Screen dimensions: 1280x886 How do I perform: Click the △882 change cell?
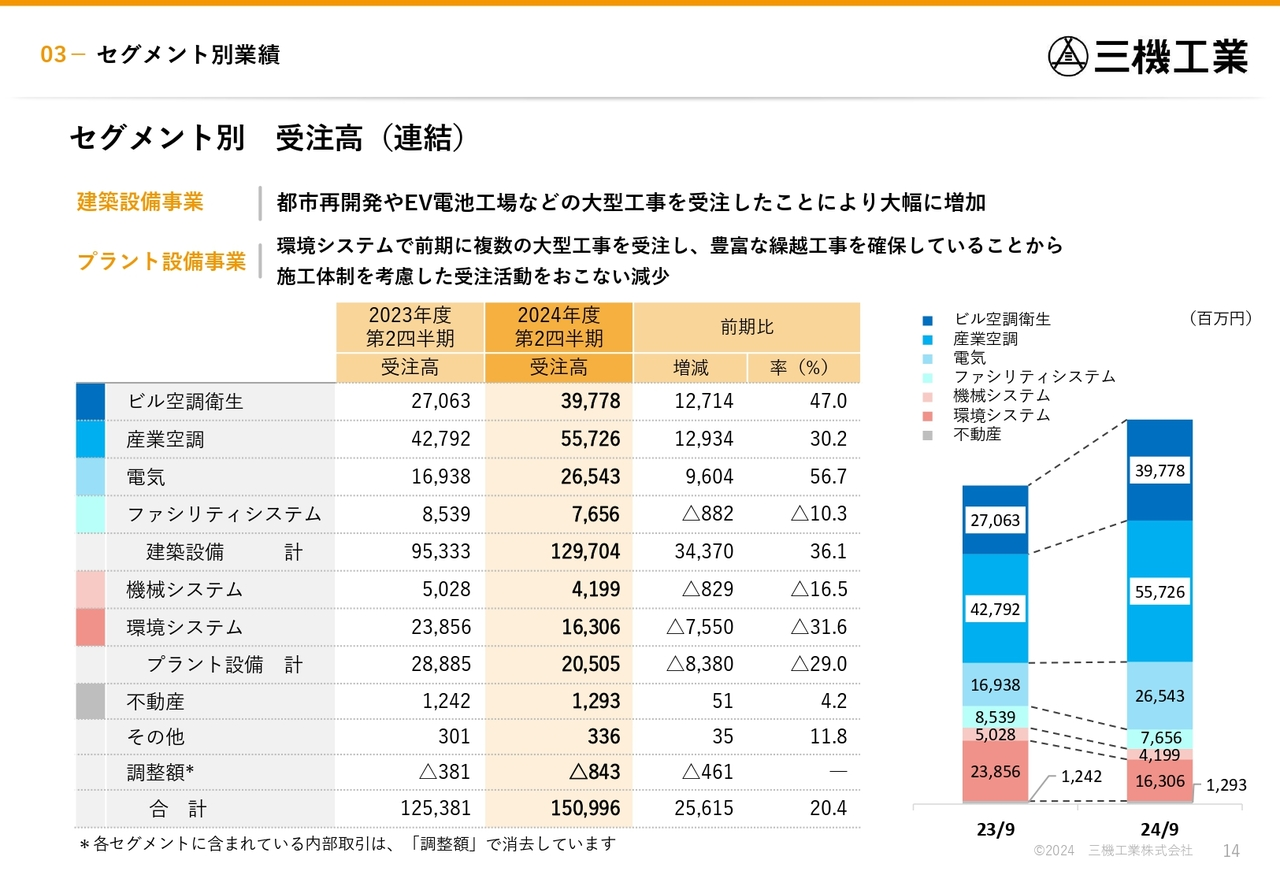(x=707, y=514)
